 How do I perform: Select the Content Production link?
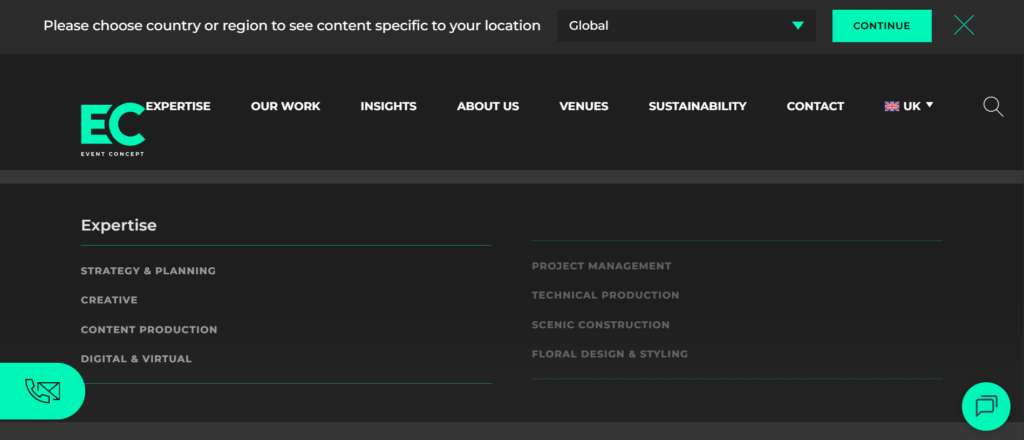(149, 330)
